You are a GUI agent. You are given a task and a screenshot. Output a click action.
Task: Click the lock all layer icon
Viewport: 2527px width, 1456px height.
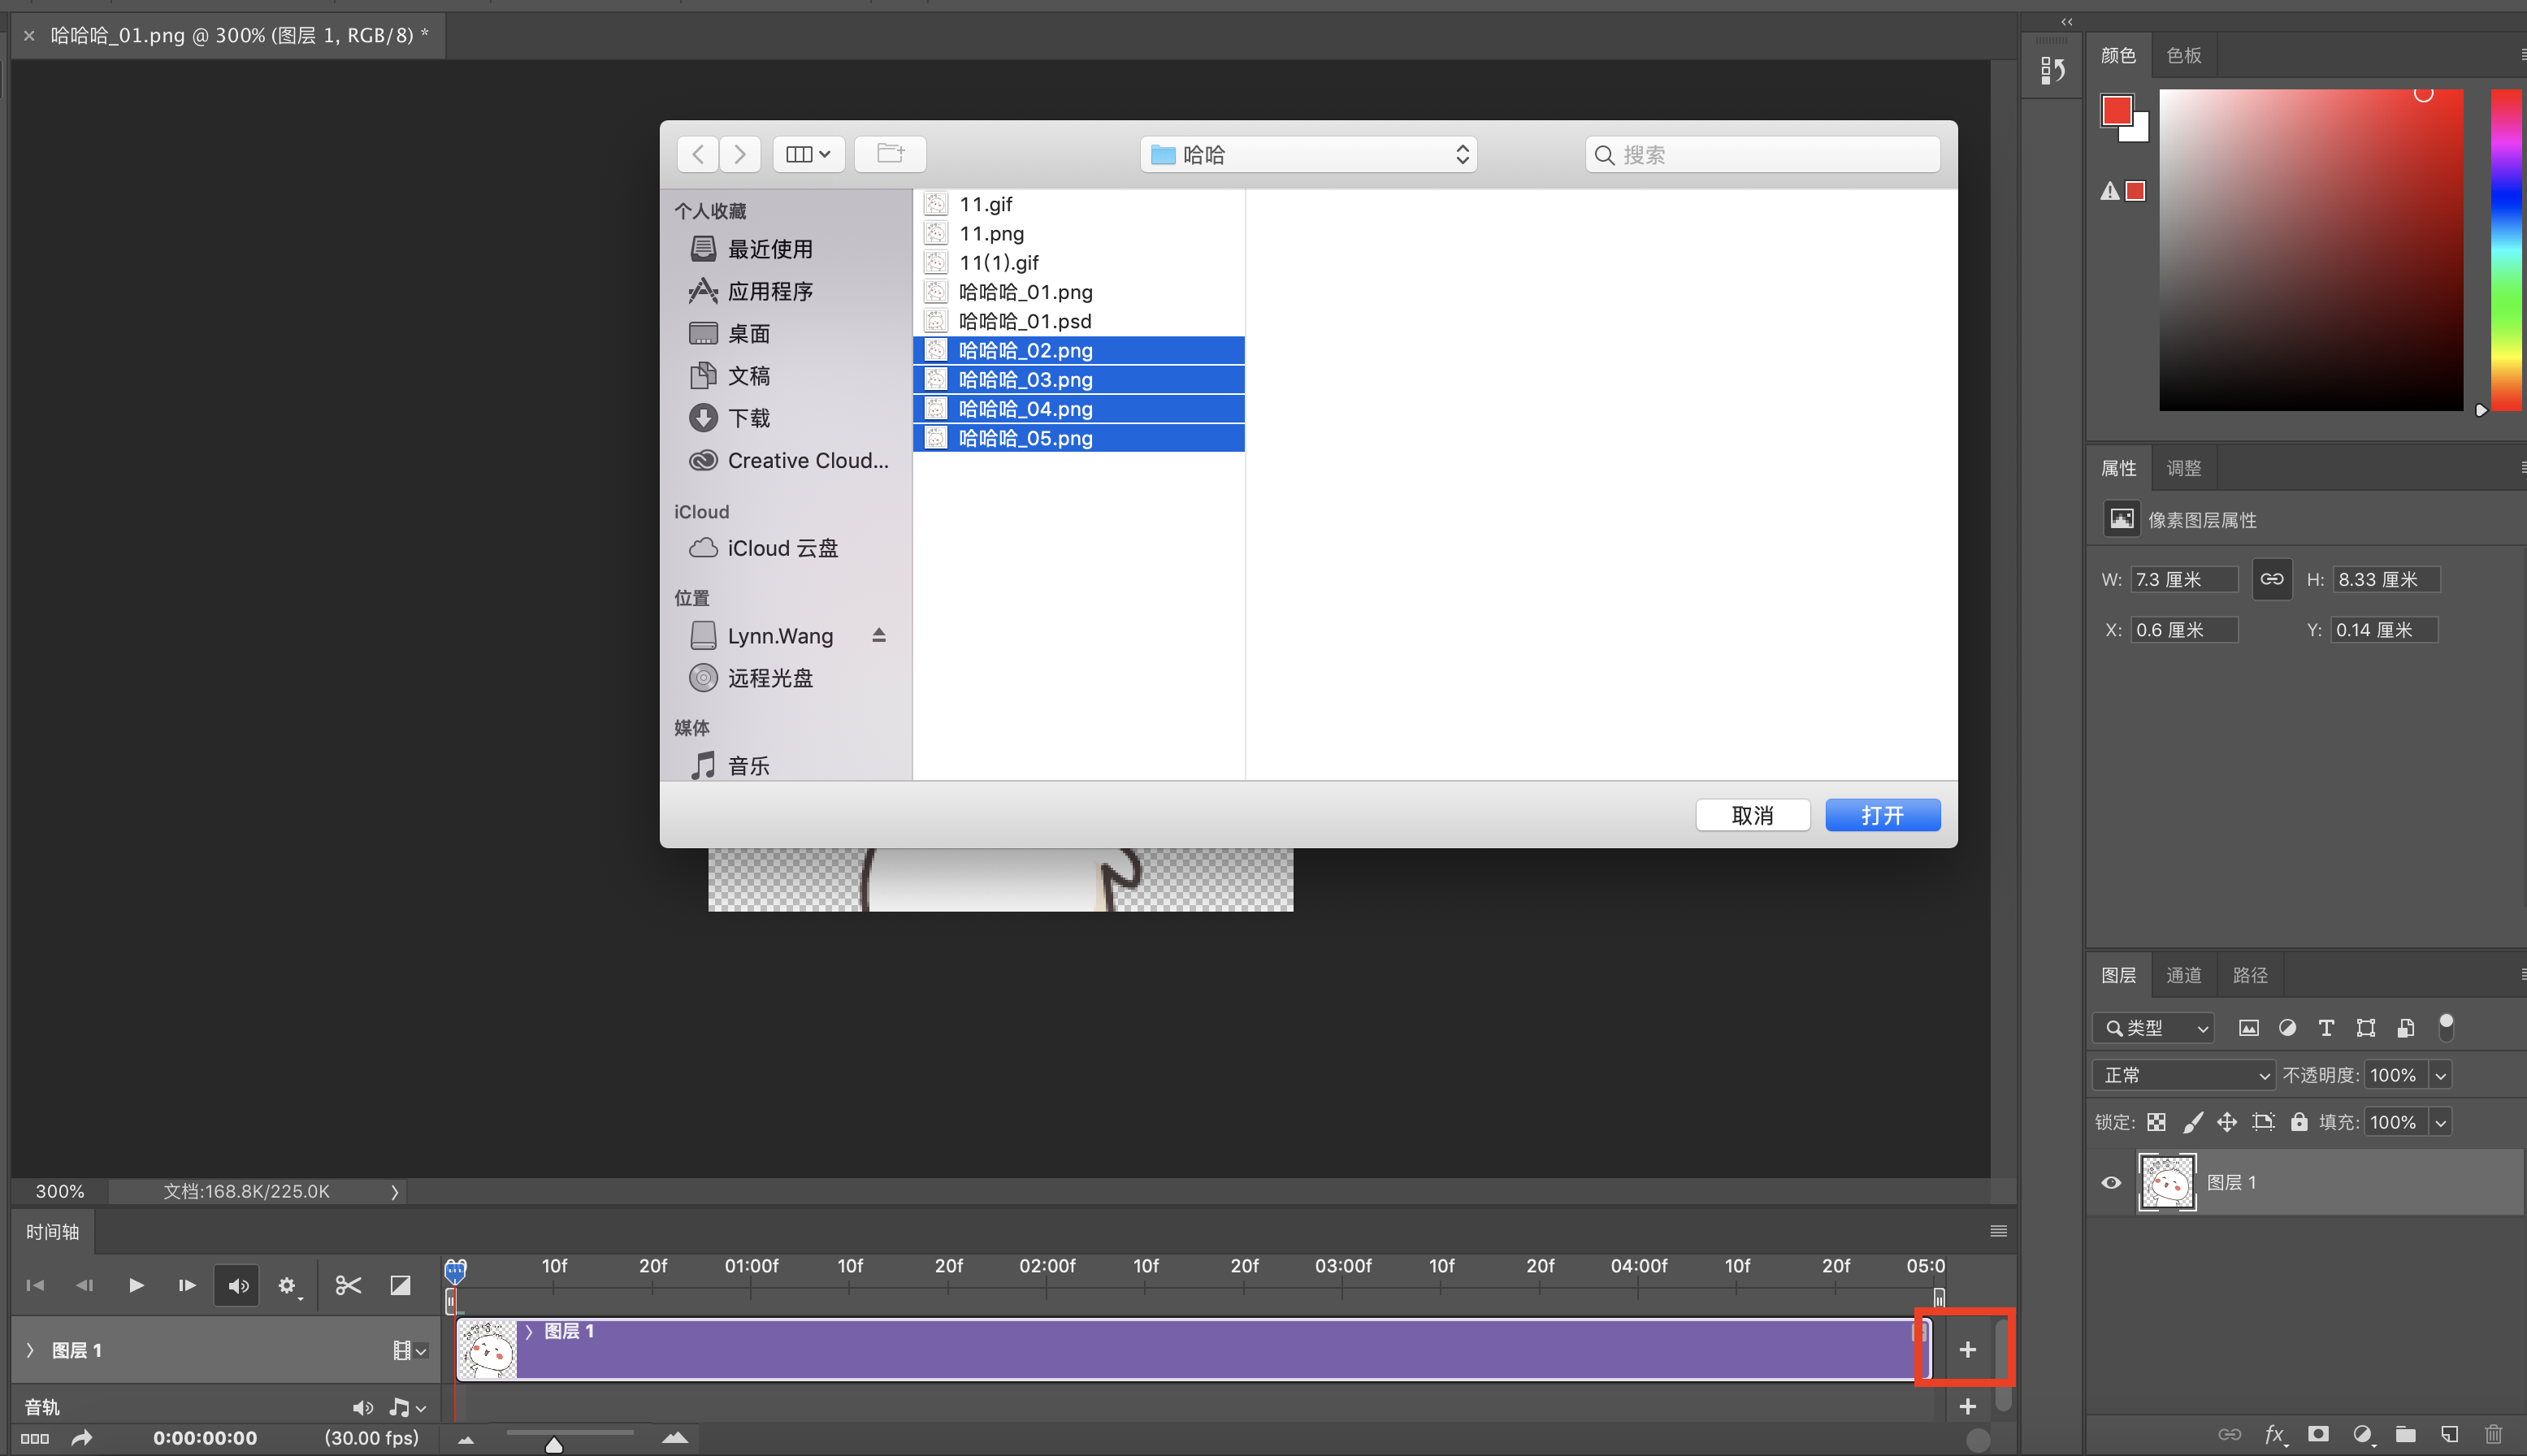2299,1122
